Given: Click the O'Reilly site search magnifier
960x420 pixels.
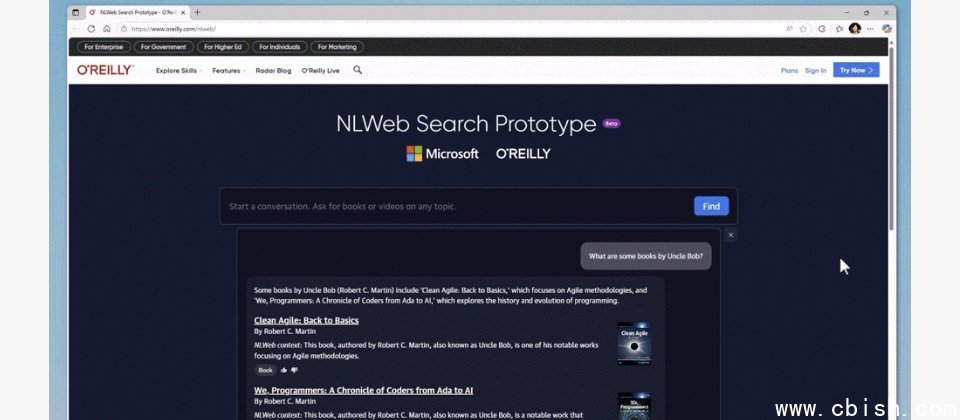Looking at the screenshot, I should click(x=358, y=70).
